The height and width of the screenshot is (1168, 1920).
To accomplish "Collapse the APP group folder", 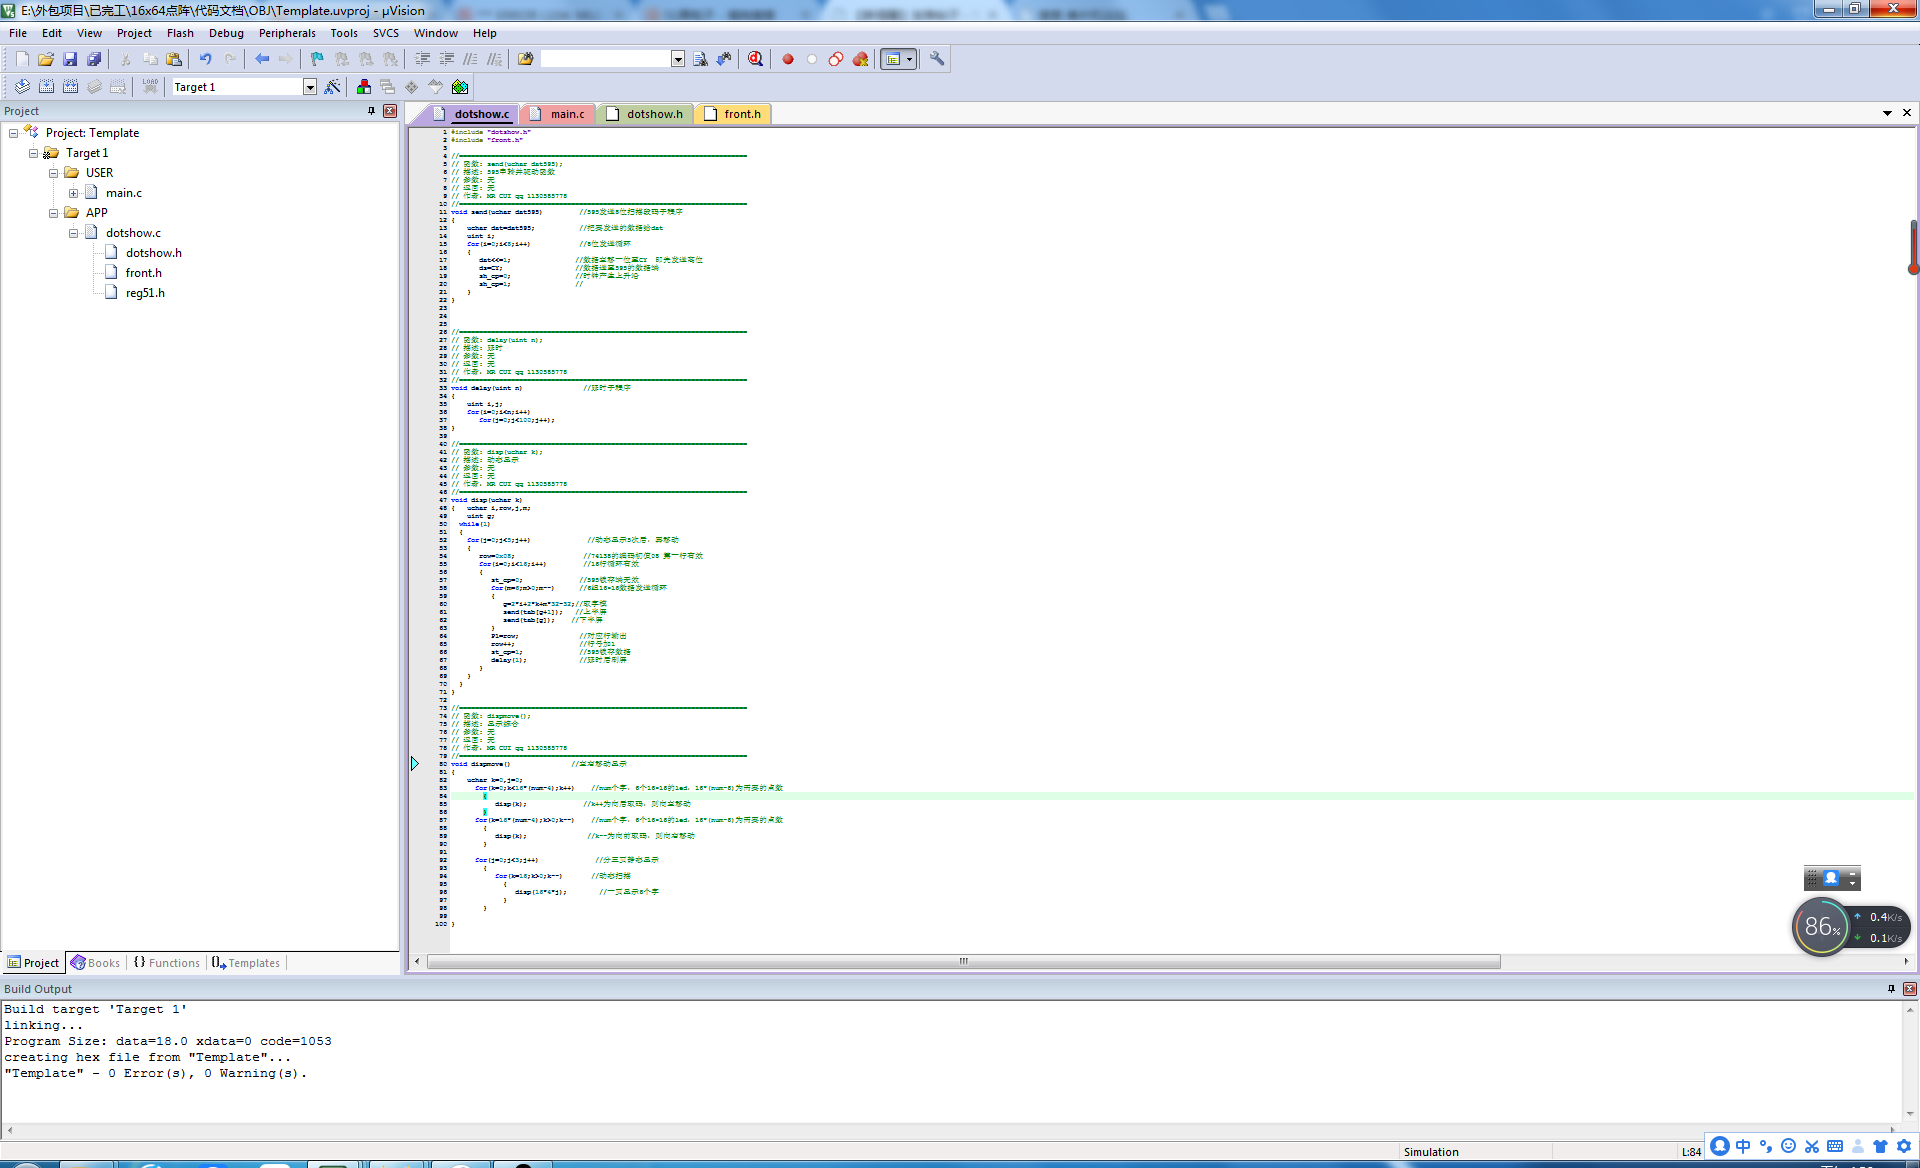I will [53, 213].
